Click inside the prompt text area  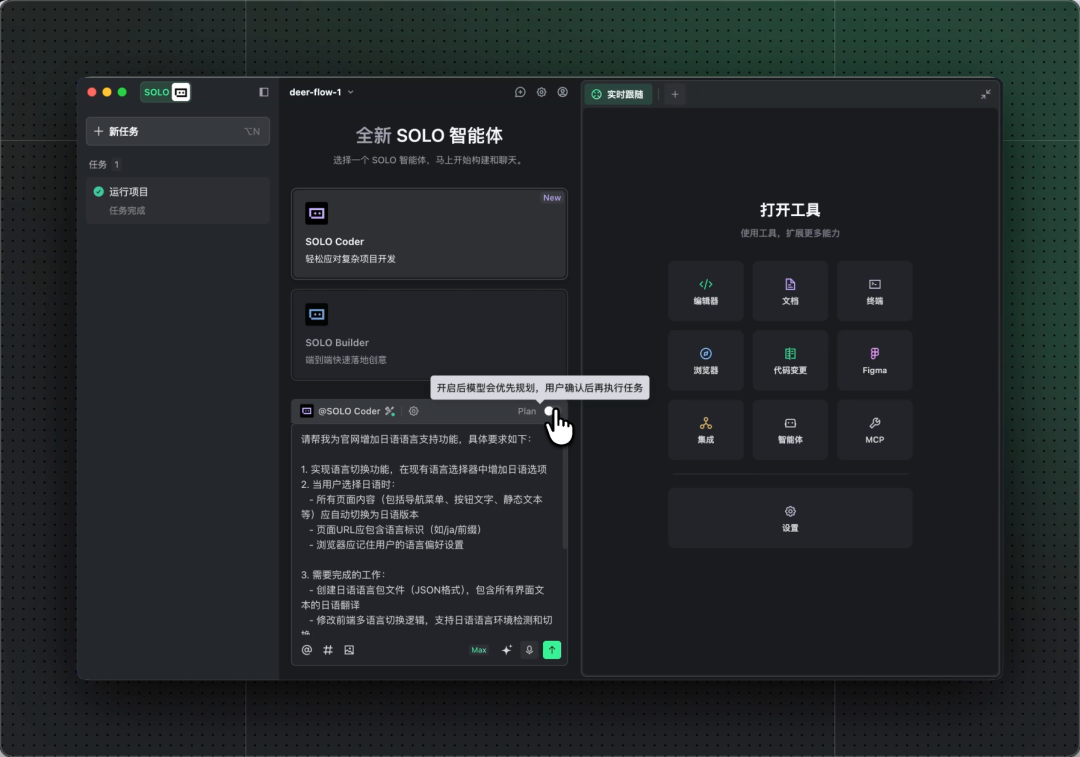[x=426, y=530]
